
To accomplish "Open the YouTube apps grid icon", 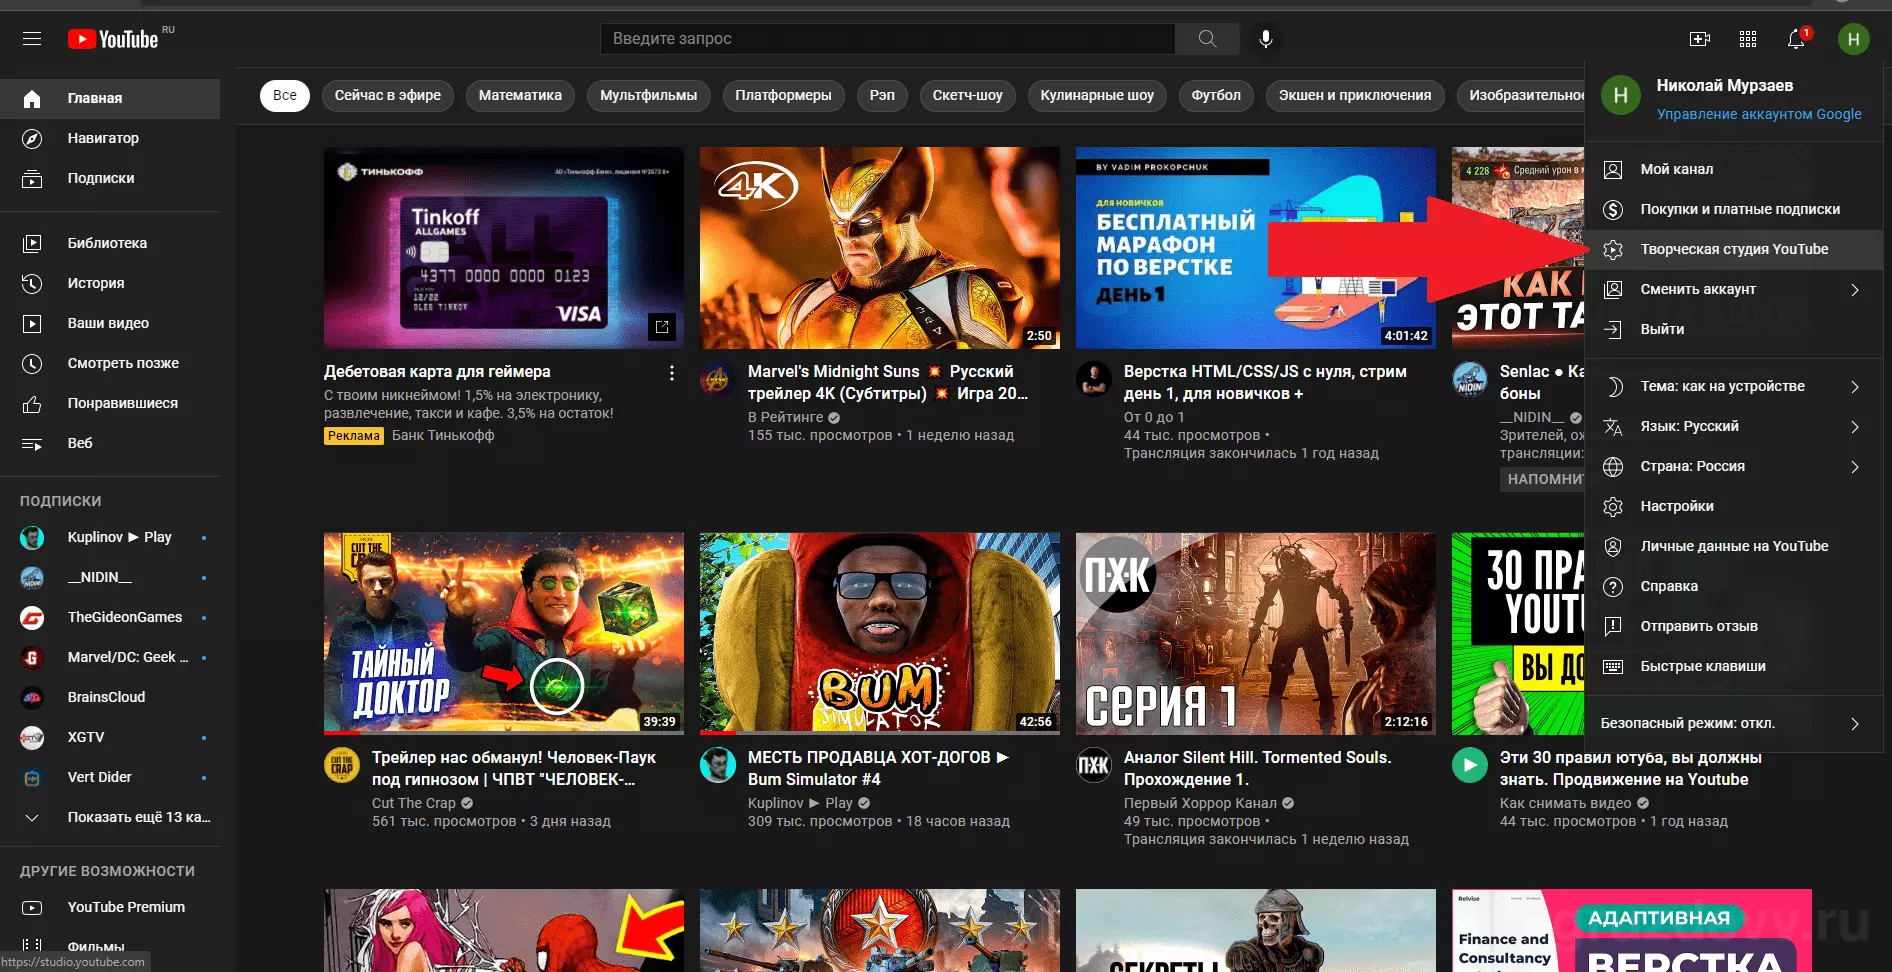I will tap(1748, 39).
